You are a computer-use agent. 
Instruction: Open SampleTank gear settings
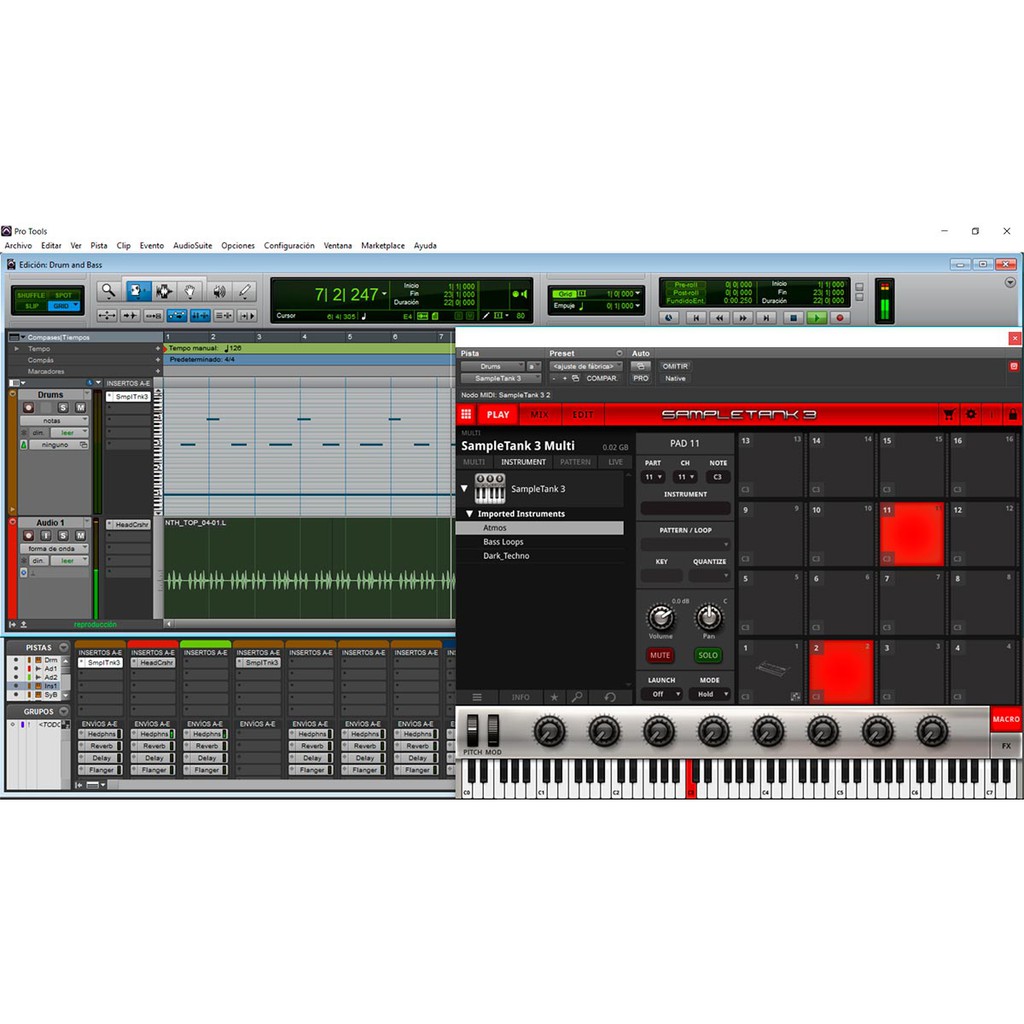[x=971, y=414]
